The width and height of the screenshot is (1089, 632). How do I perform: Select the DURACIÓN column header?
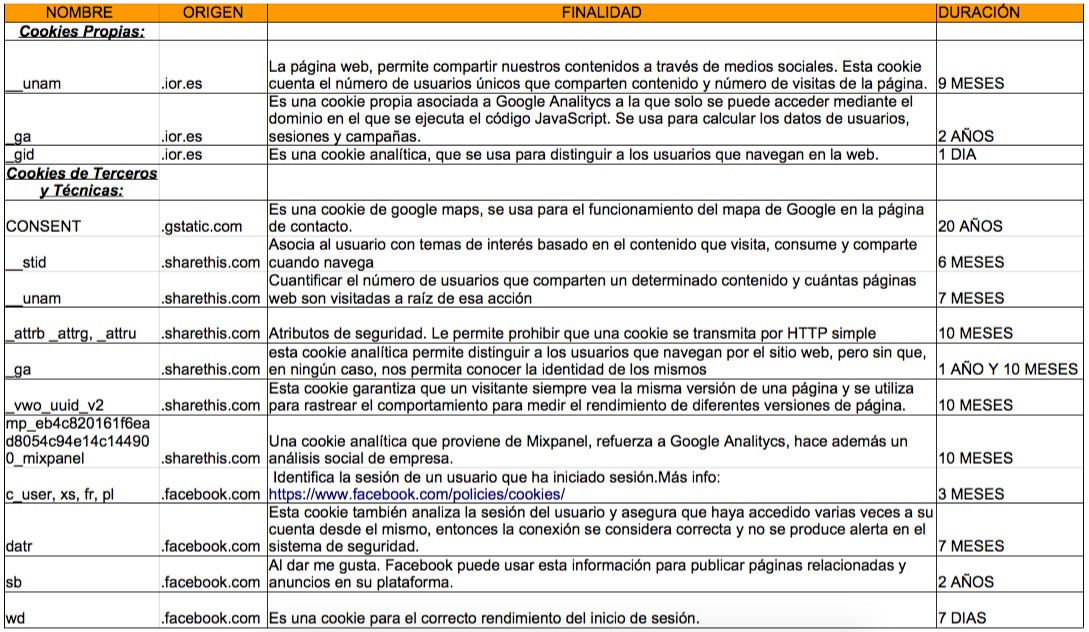point(979,13)
